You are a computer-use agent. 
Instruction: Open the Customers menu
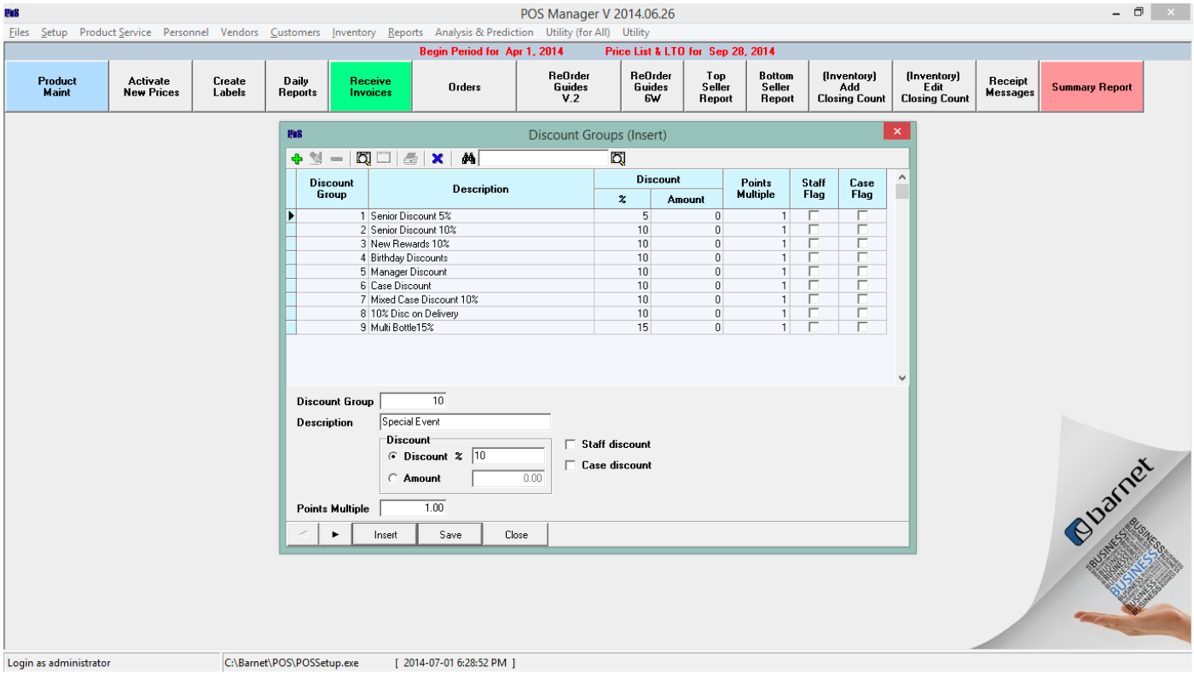295,32
